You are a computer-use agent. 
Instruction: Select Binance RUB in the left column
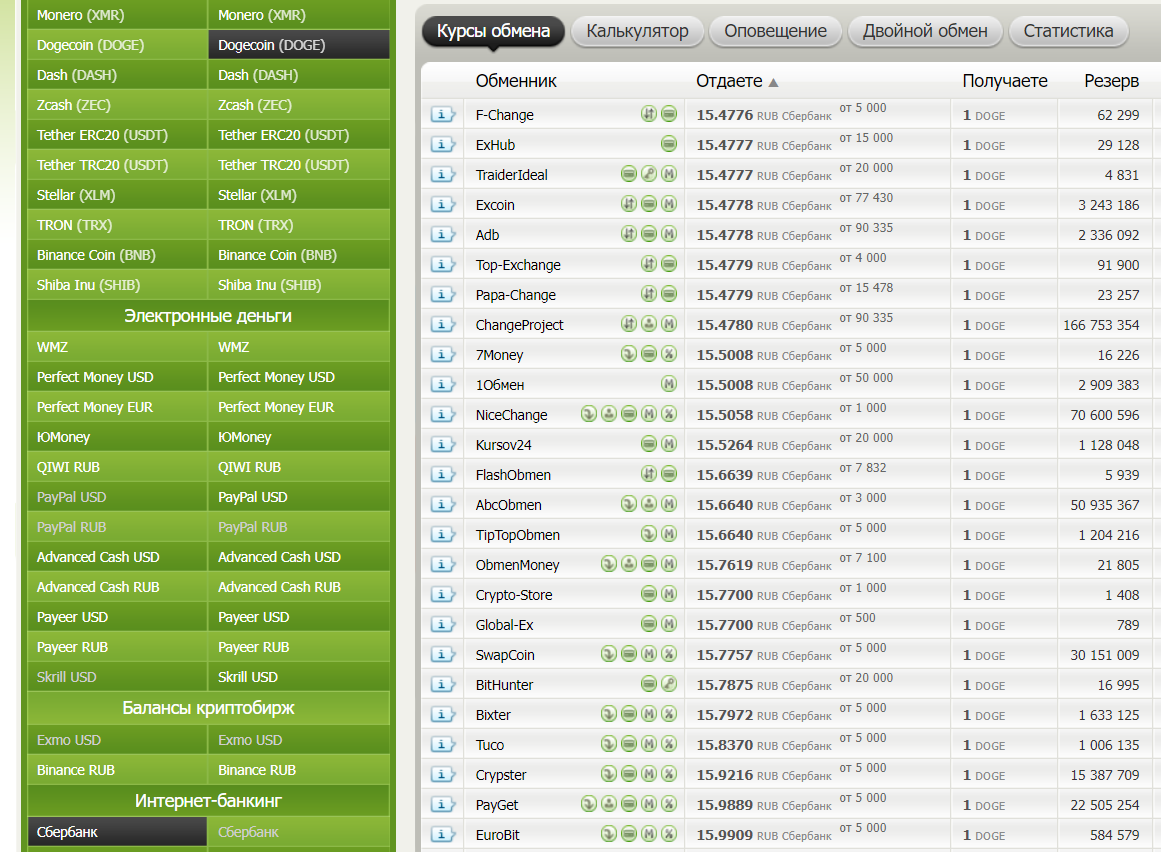117,770
